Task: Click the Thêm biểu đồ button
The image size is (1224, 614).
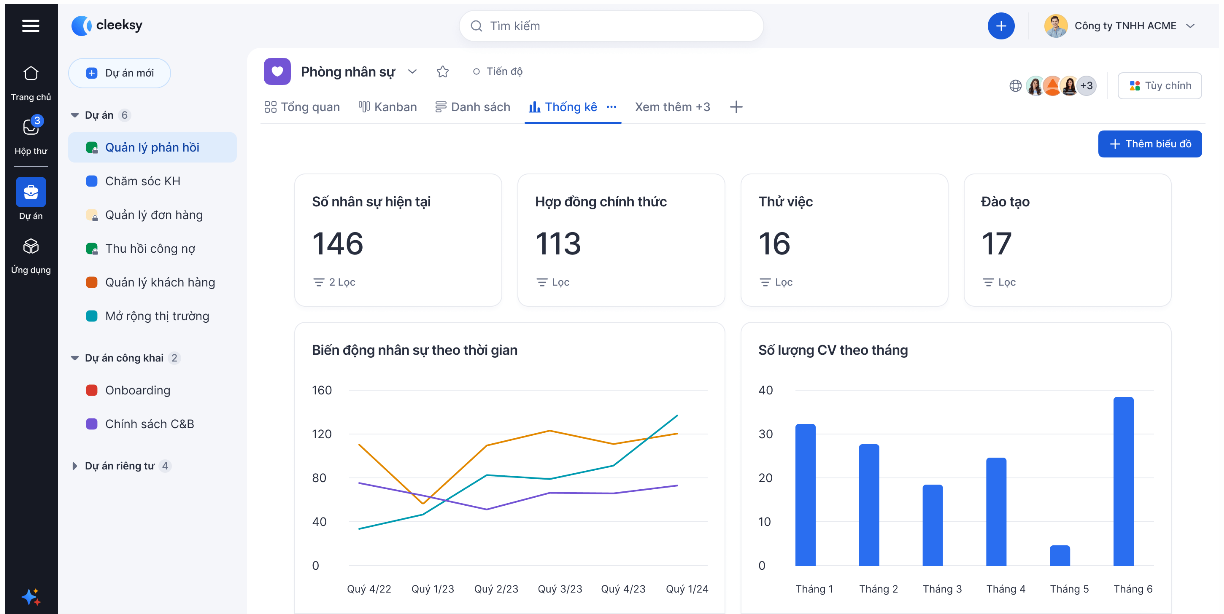Action: [x=1150, y=144]
